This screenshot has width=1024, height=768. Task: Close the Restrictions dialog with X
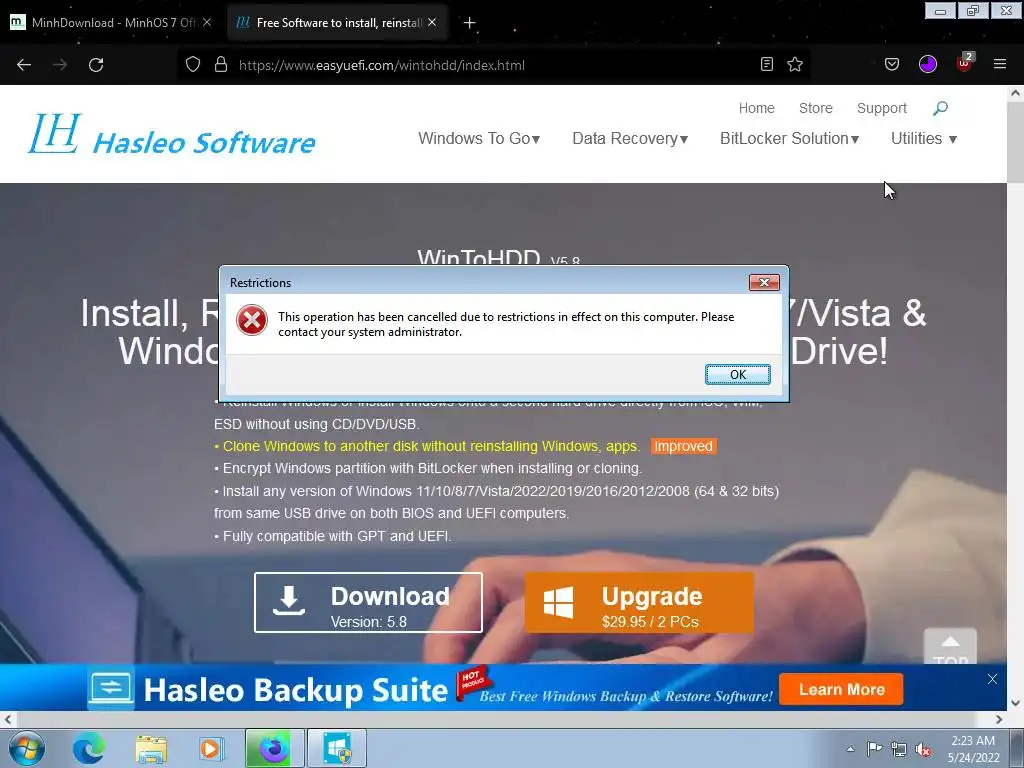pos(764,282)
